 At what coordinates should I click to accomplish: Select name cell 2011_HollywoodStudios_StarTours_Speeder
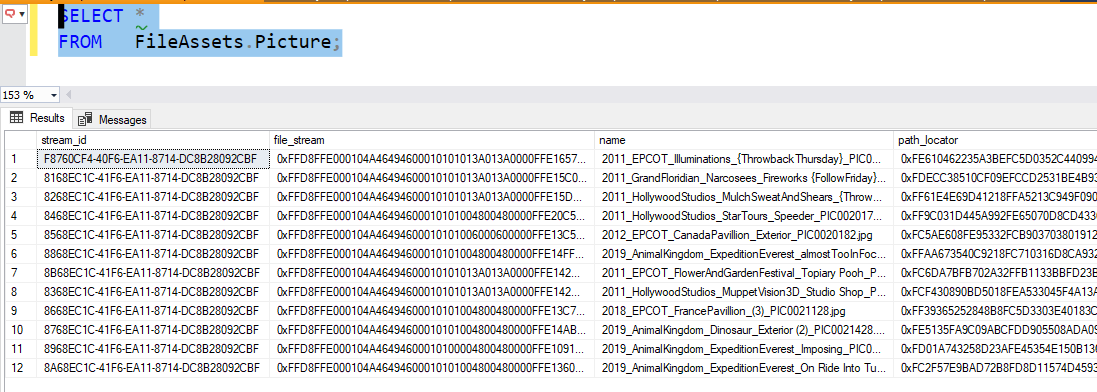(x=744, y=216)
